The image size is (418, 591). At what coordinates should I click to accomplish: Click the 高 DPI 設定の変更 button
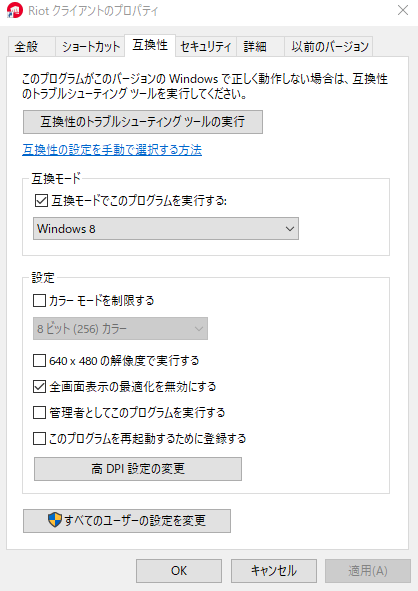(138, 469)
